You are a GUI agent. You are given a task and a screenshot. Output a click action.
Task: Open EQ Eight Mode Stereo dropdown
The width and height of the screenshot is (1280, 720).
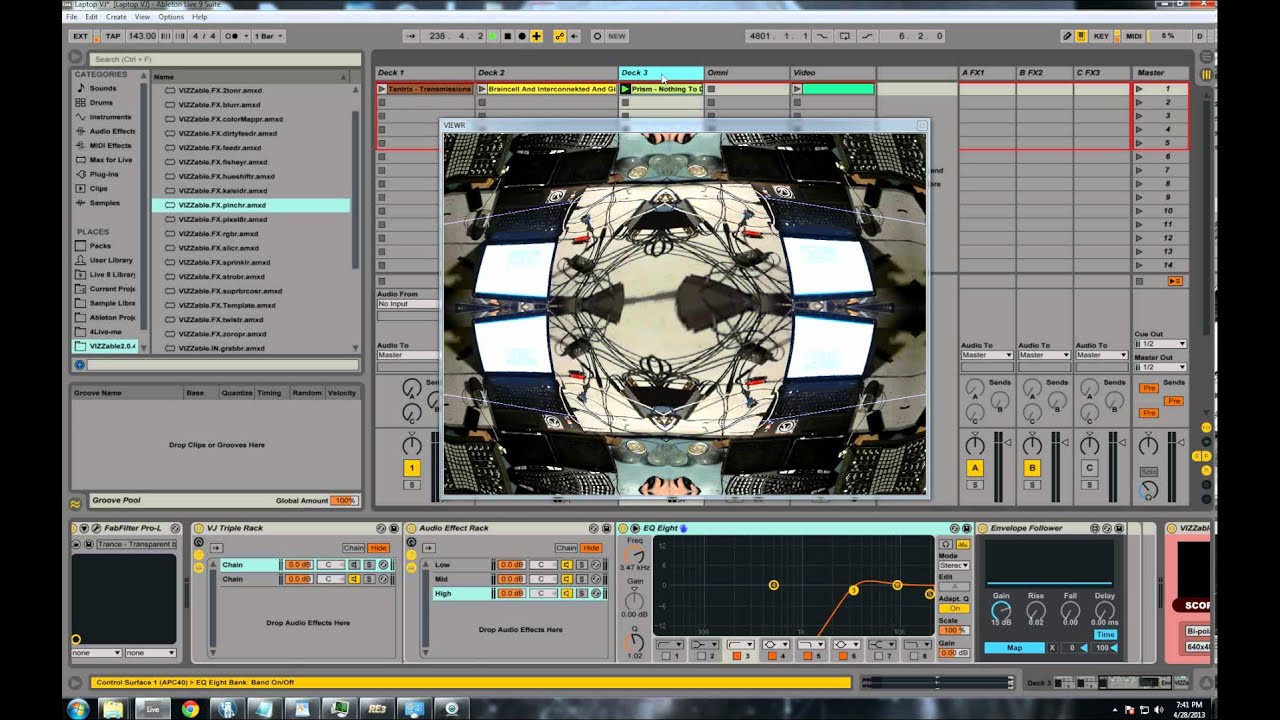pos(953,566)
